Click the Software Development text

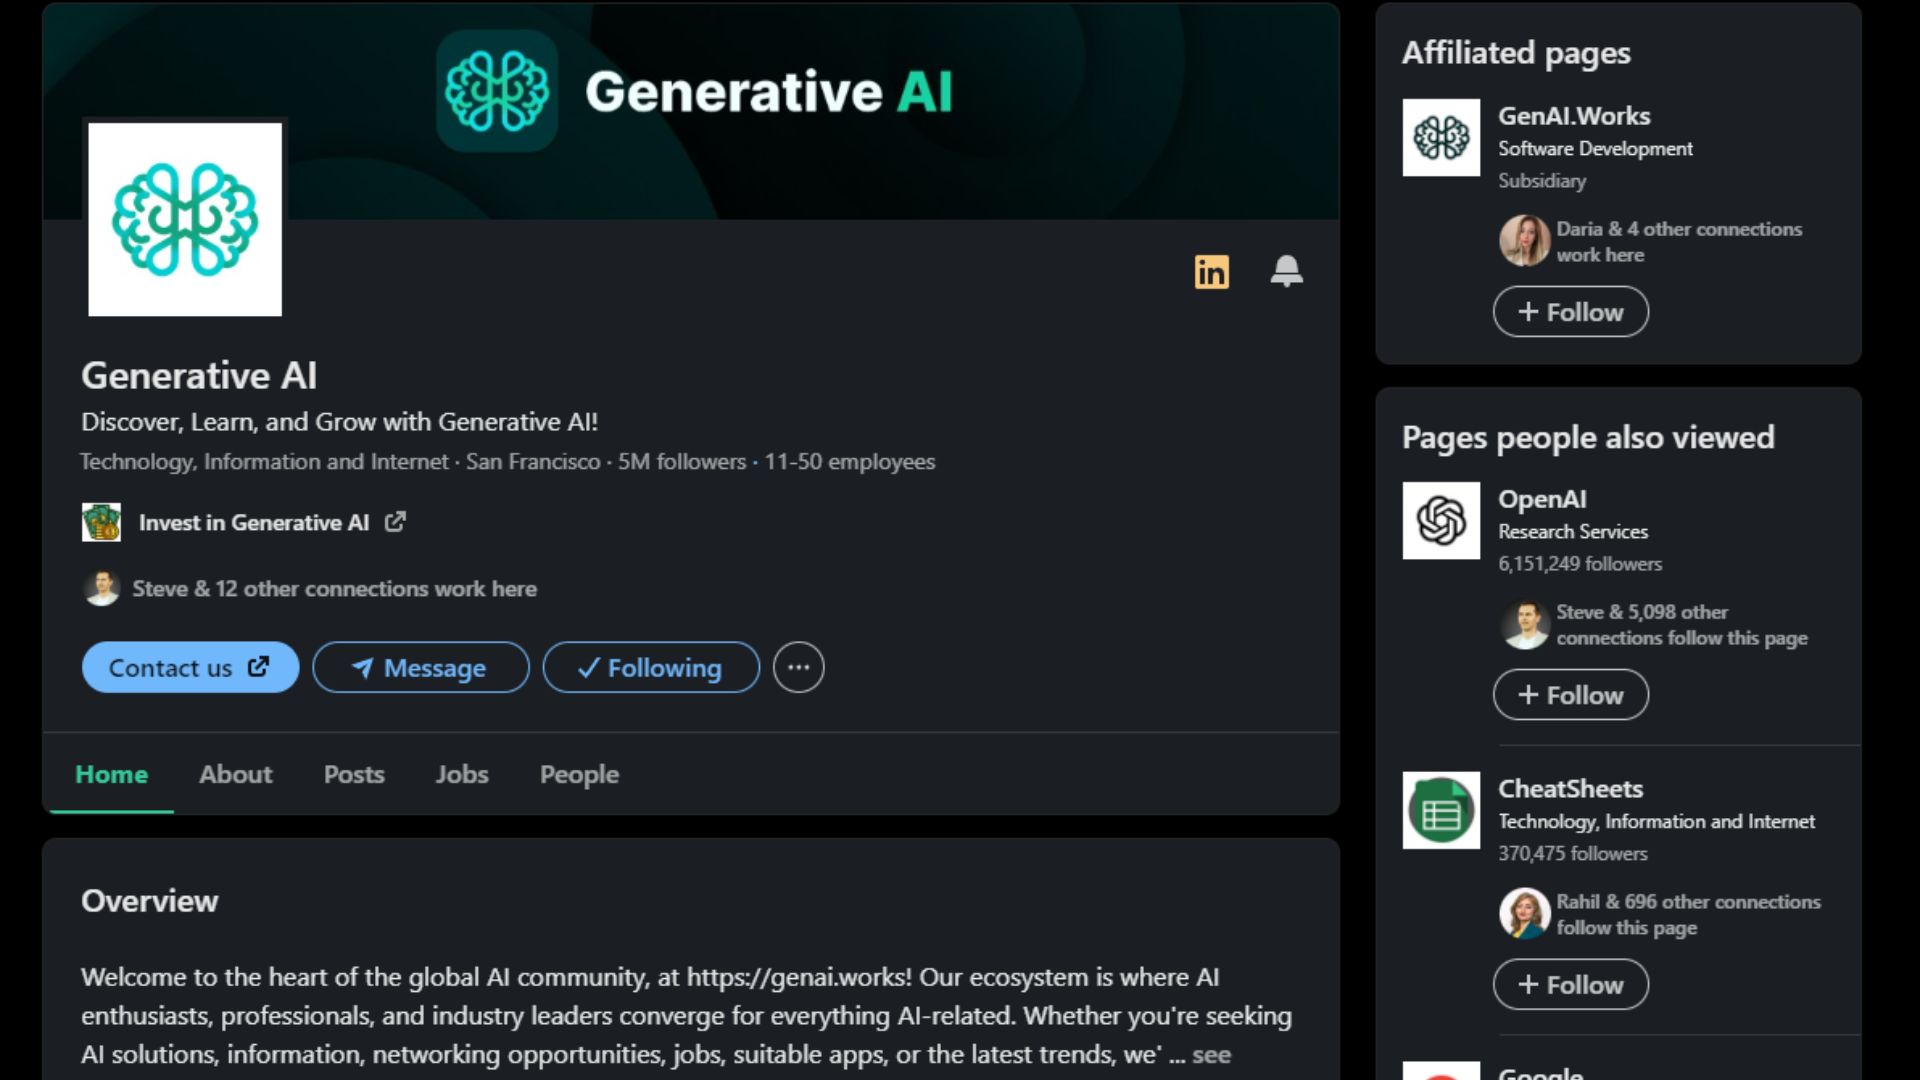[1595, 149]
